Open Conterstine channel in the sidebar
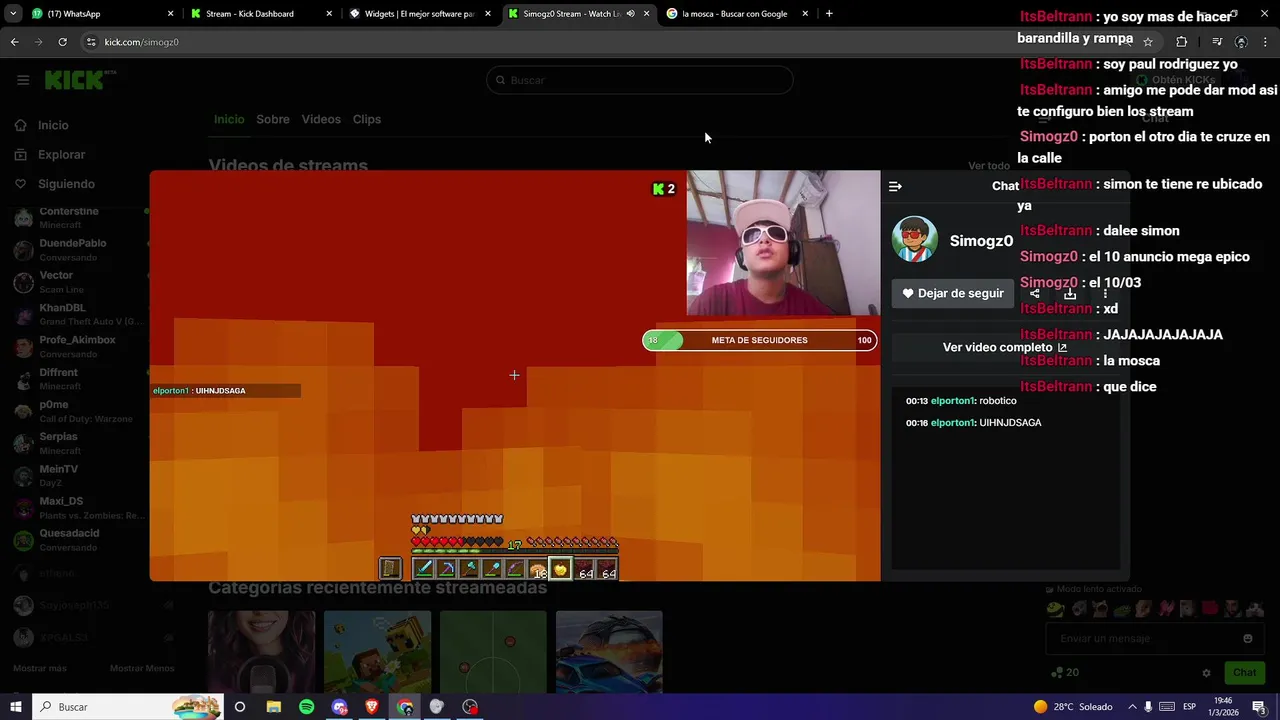The width and height of the screenshot is (1280, 720). click(80, 218)
